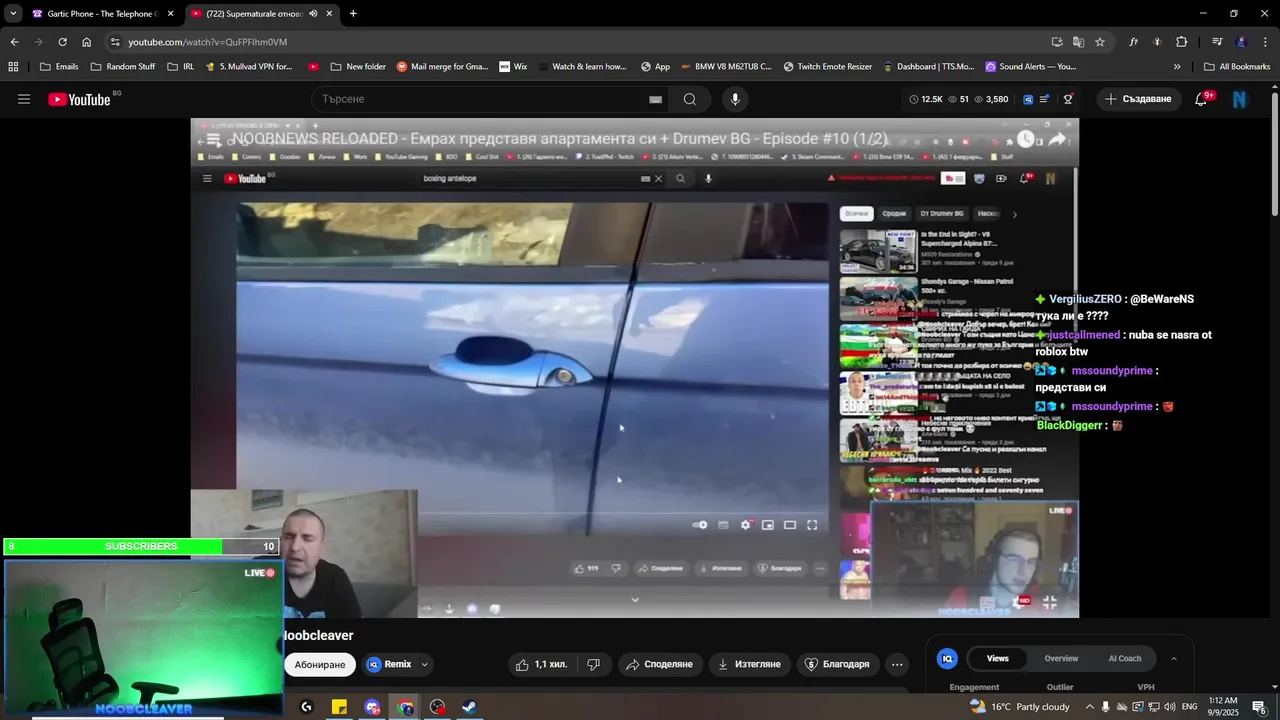Image resolution: width=1280 pixels, height=720 pixels.
Task: Open Sticky Notes from the taskbar
Action: pyautogui.click(x=339, y=707)
